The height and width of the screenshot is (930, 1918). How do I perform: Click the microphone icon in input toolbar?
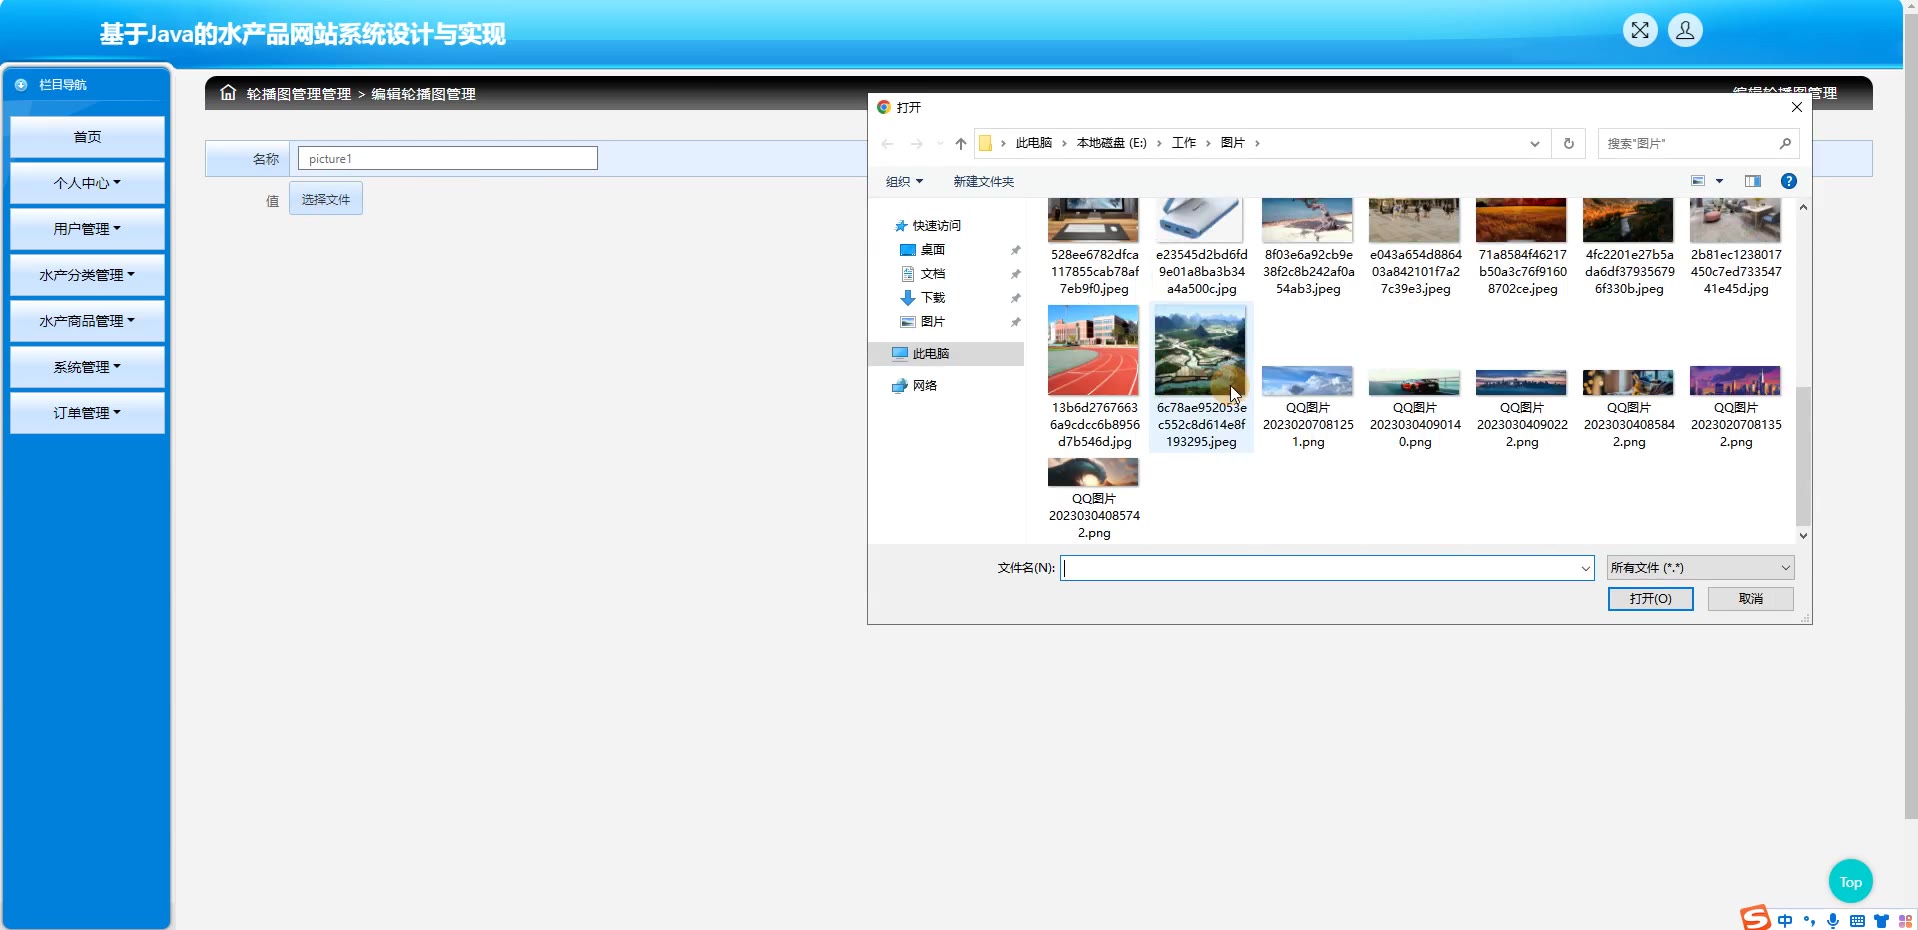1833,921
